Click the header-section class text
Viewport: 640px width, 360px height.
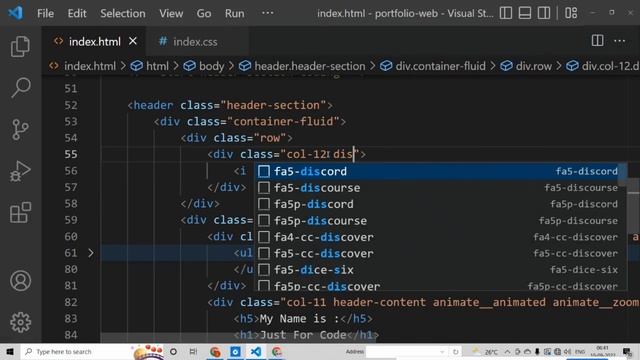(273, 105)
